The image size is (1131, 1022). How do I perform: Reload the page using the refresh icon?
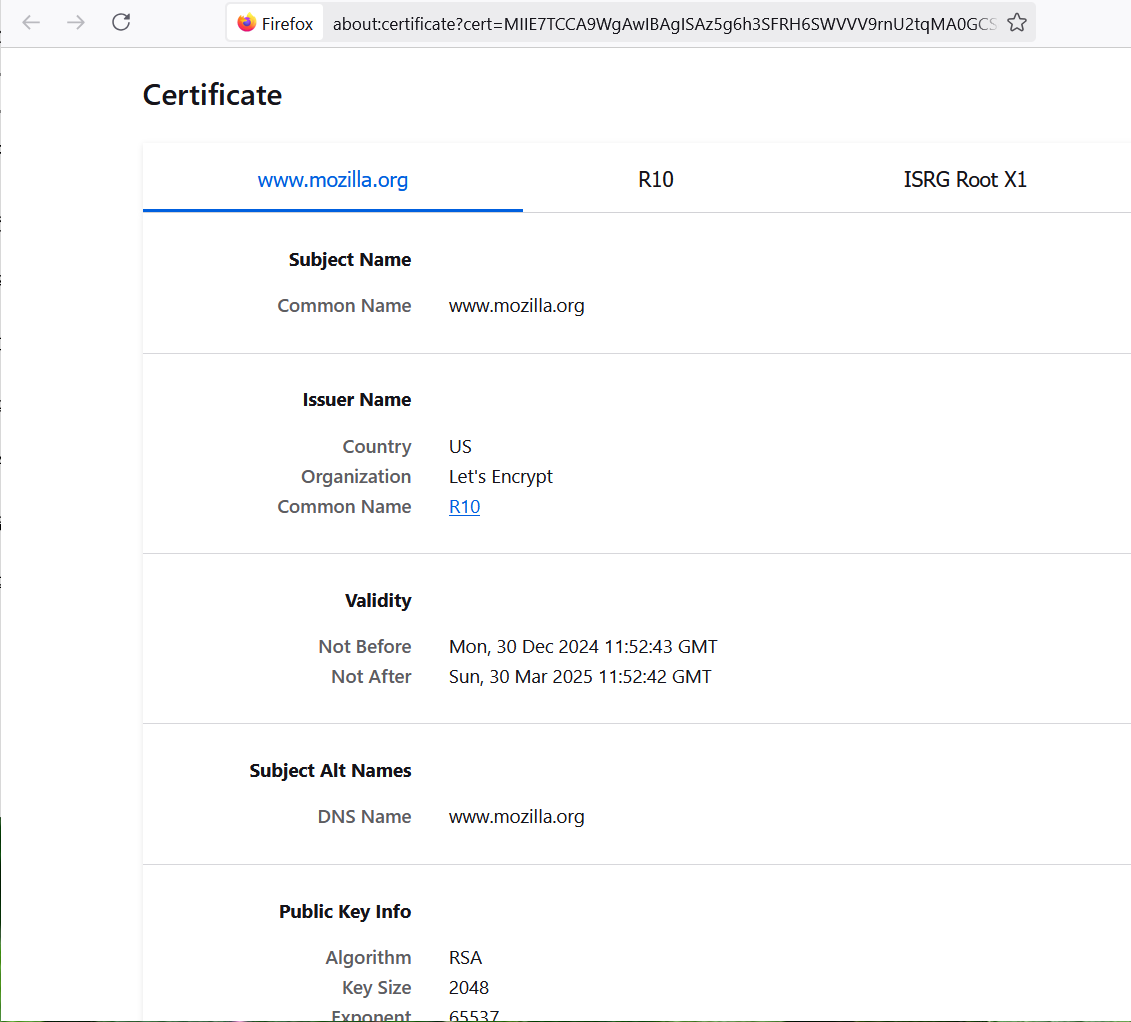pyautogui.click(x=121, y=22)
